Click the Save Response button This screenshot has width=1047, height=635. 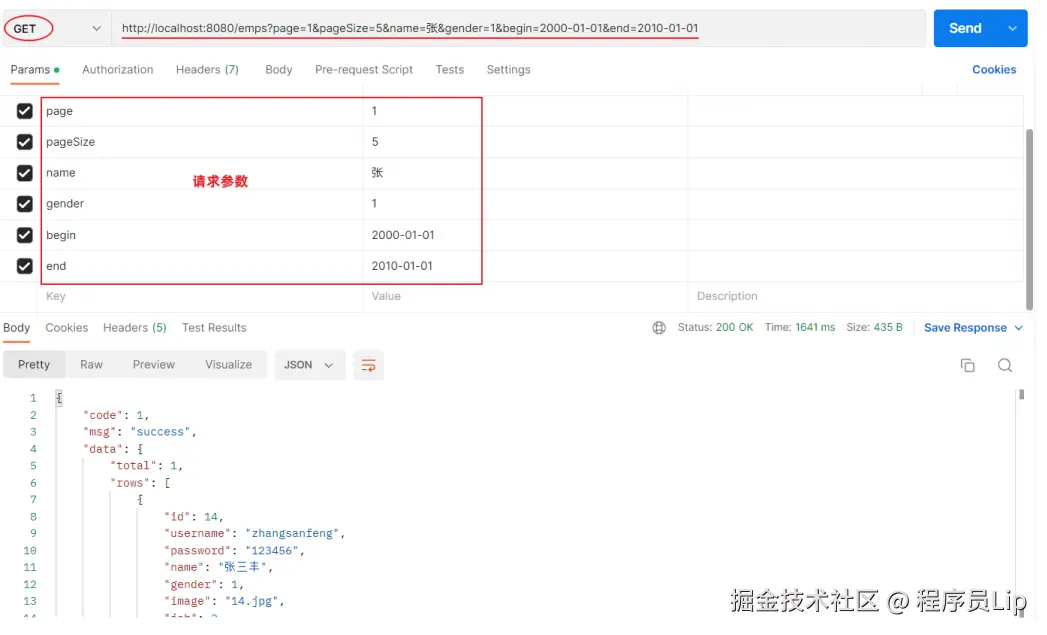click(x=966, y=328)
